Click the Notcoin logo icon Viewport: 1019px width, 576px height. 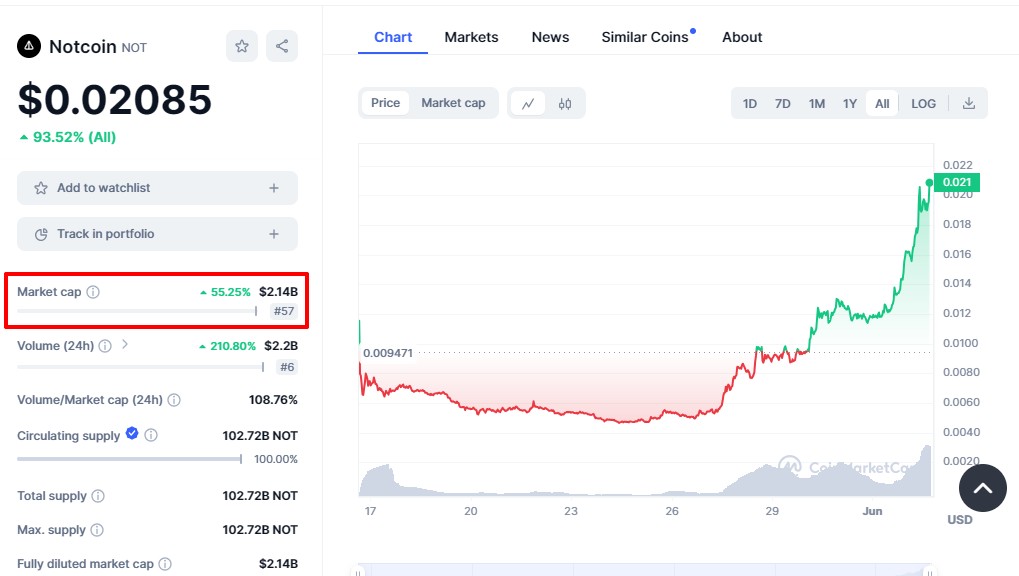pos(29,47)
